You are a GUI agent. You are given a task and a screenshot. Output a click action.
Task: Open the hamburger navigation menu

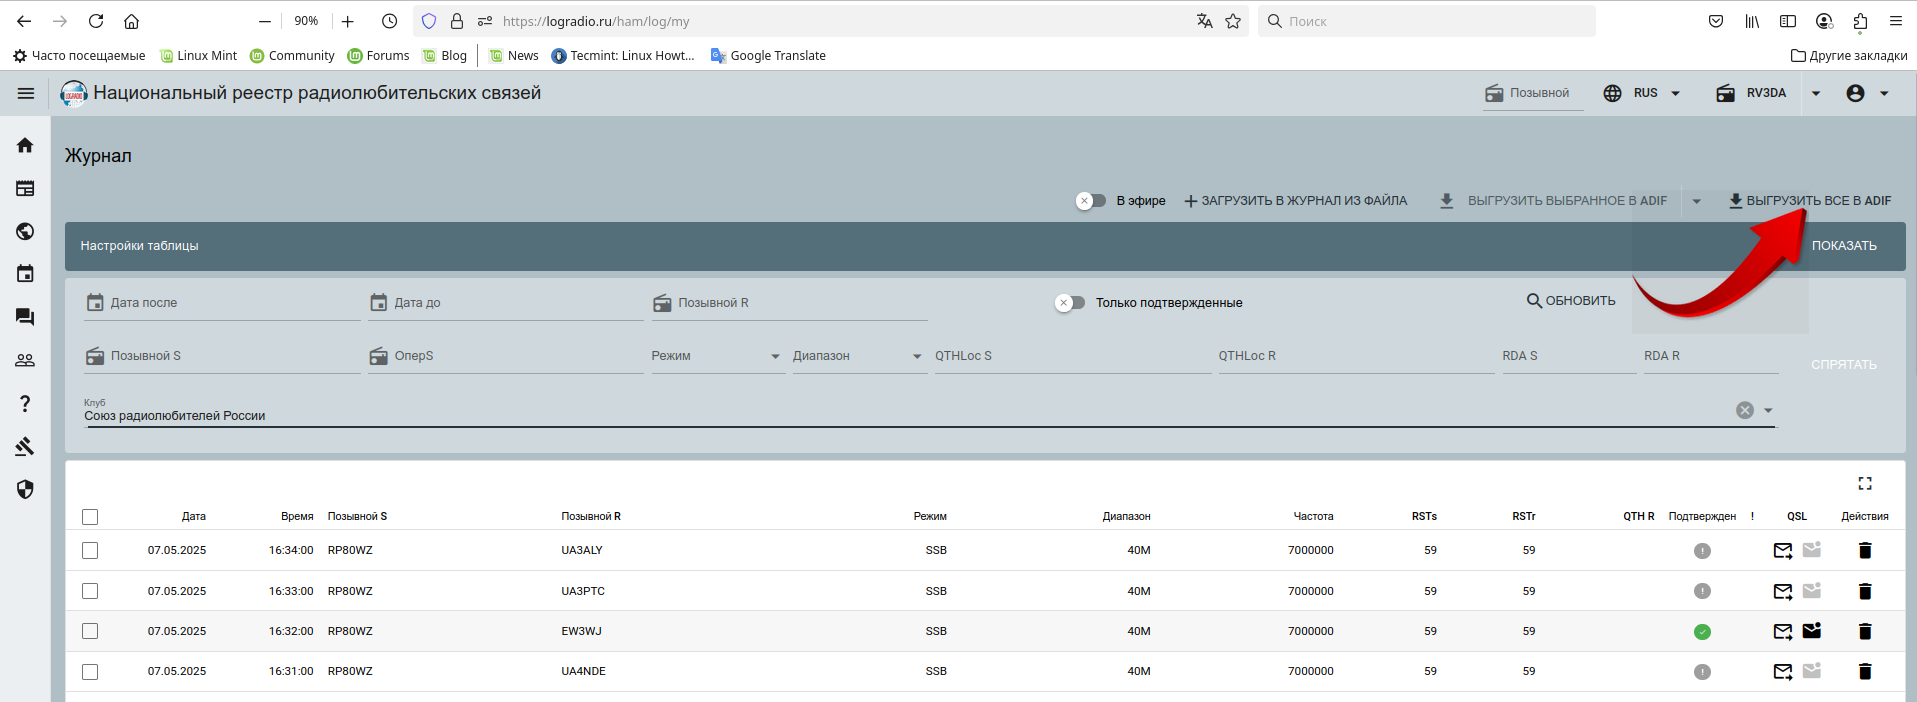pyautogui.click(x=26, y=93)
